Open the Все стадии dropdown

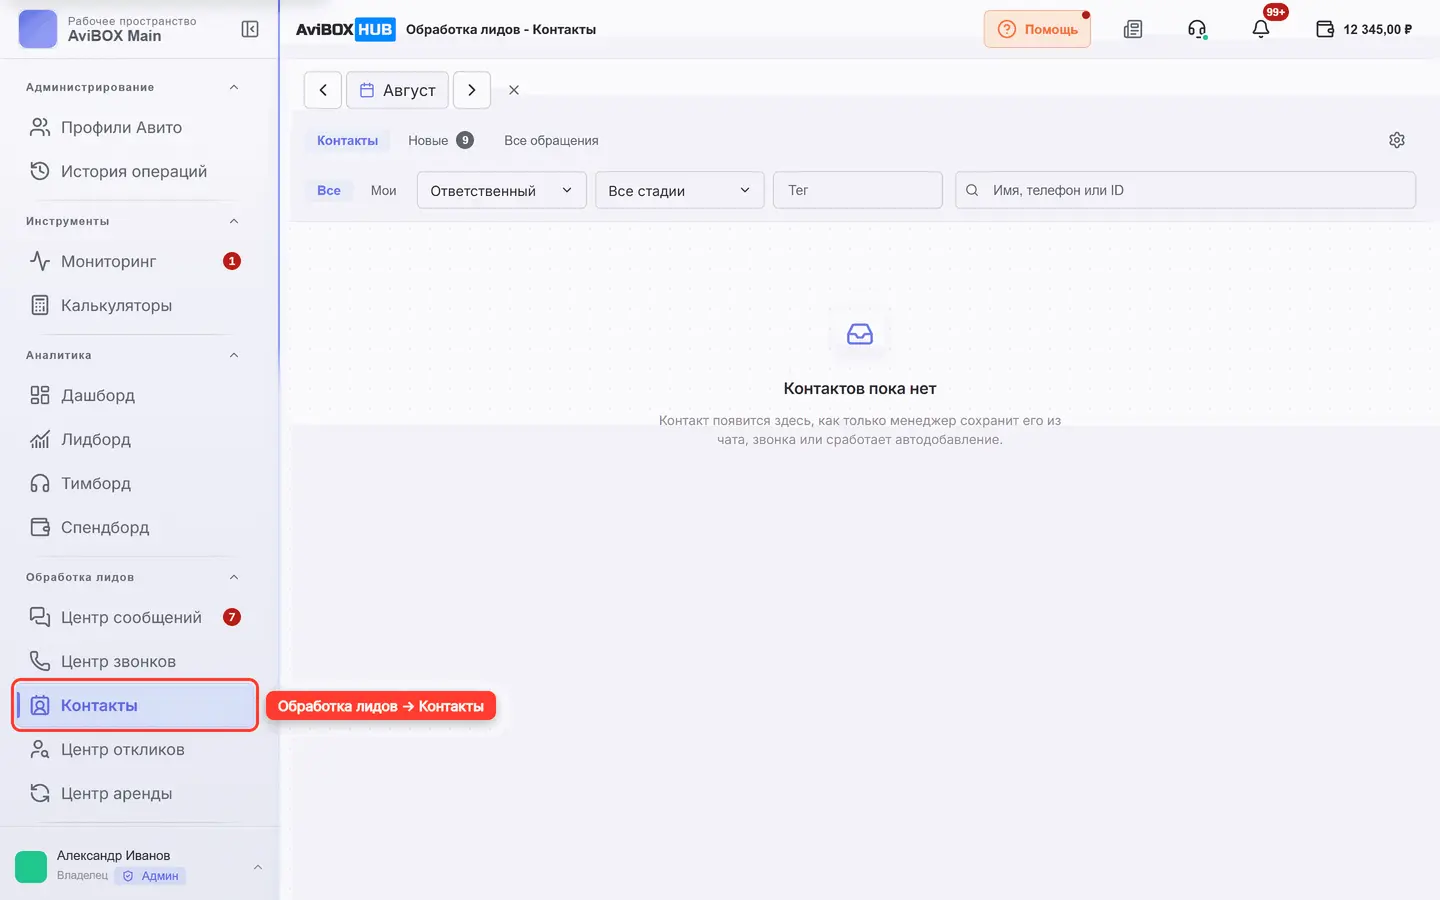point(680,190)
